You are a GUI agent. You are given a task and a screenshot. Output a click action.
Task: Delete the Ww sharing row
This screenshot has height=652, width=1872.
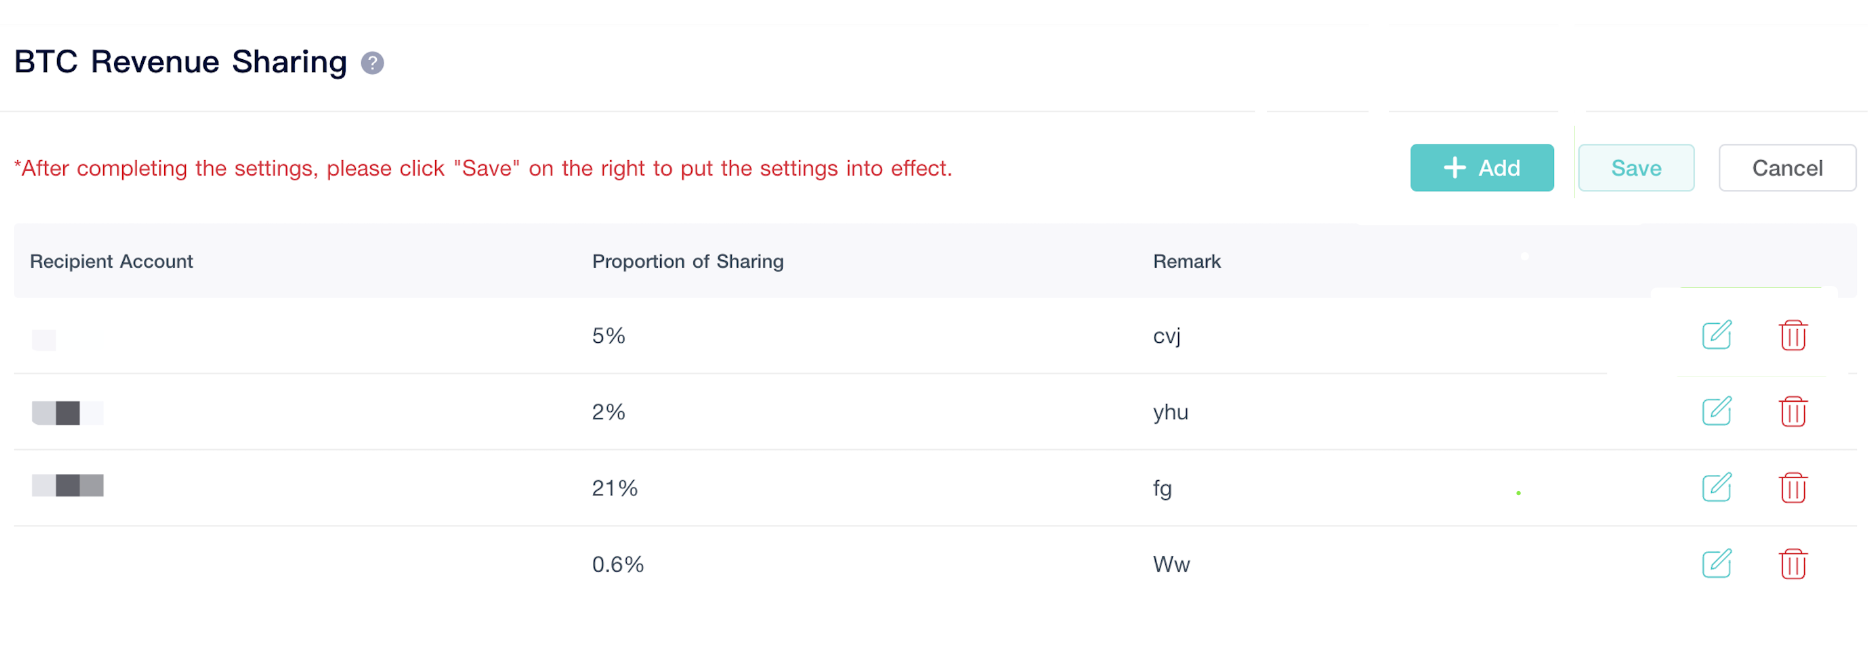click(1793, 563)
